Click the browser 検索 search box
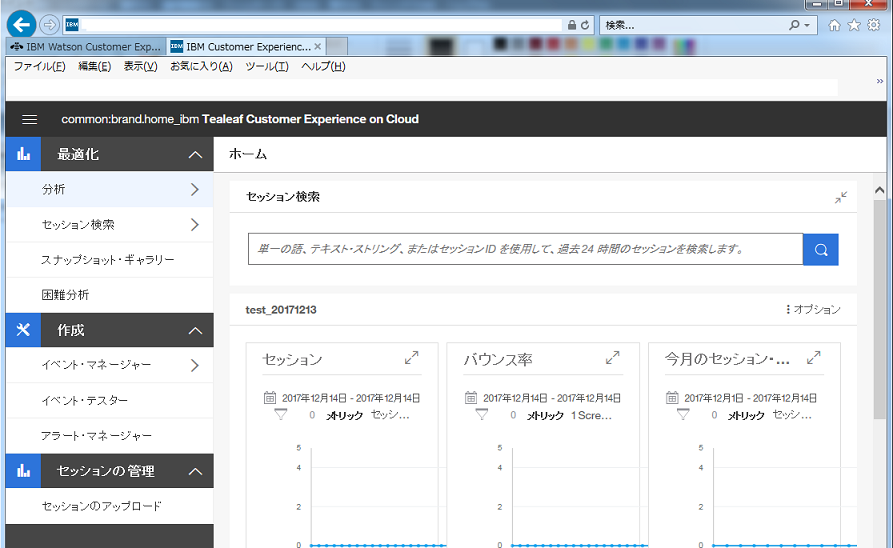 694,25
